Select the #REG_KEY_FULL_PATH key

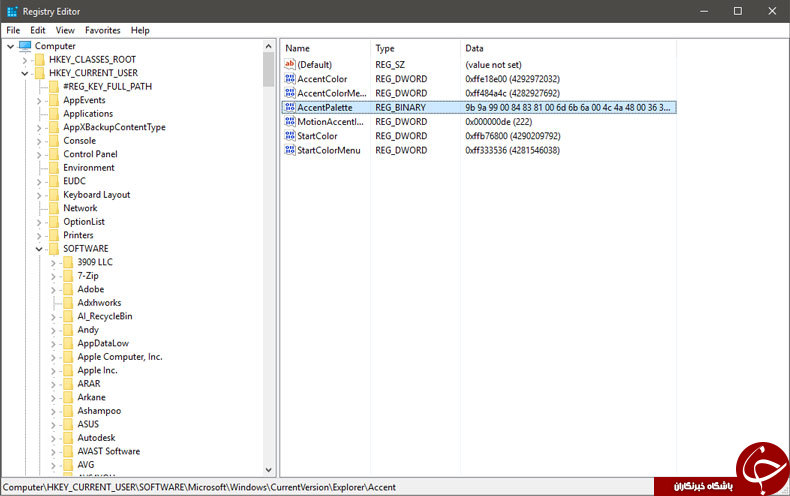pyautogui.click(x=107, y=87)
